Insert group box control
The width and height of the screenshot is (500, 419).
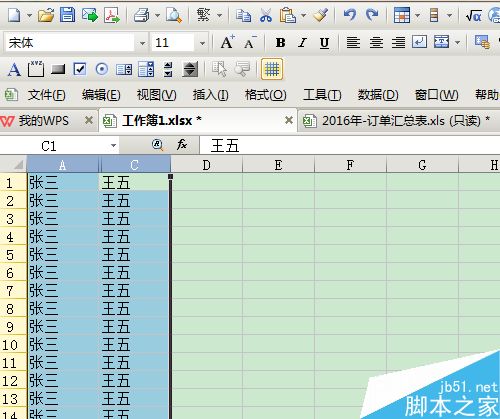(x=36, y=69)
